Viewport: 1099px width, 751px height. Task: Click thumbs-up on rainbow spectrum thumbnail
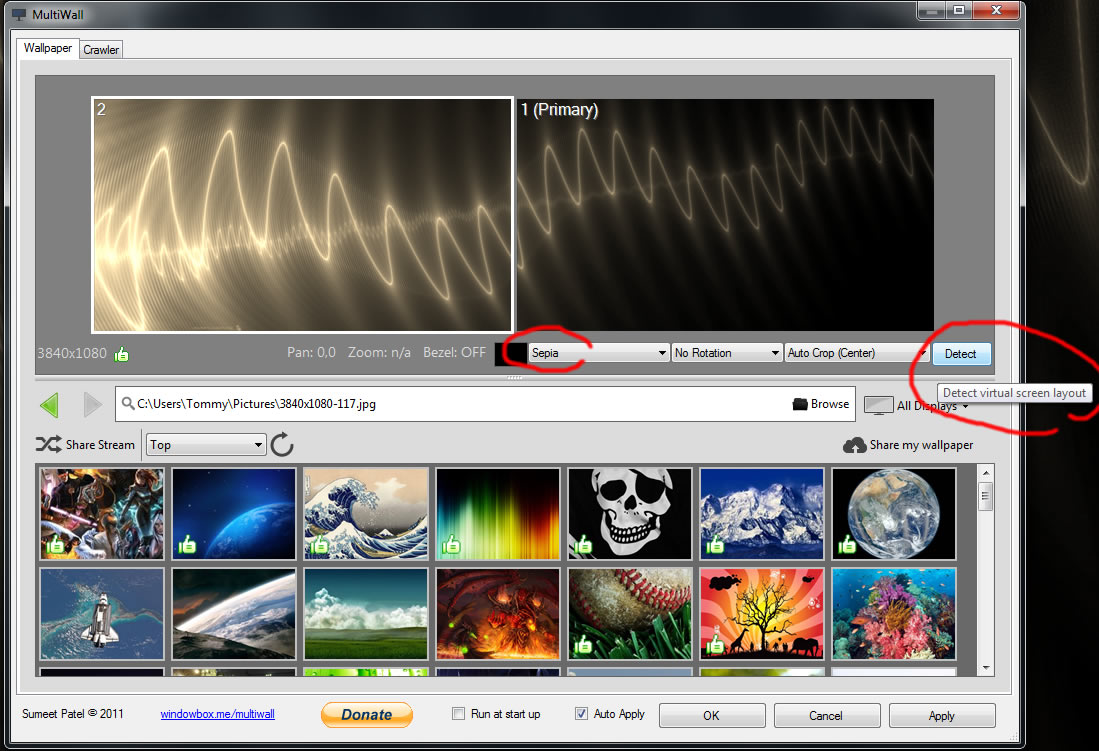click(451, 544)
